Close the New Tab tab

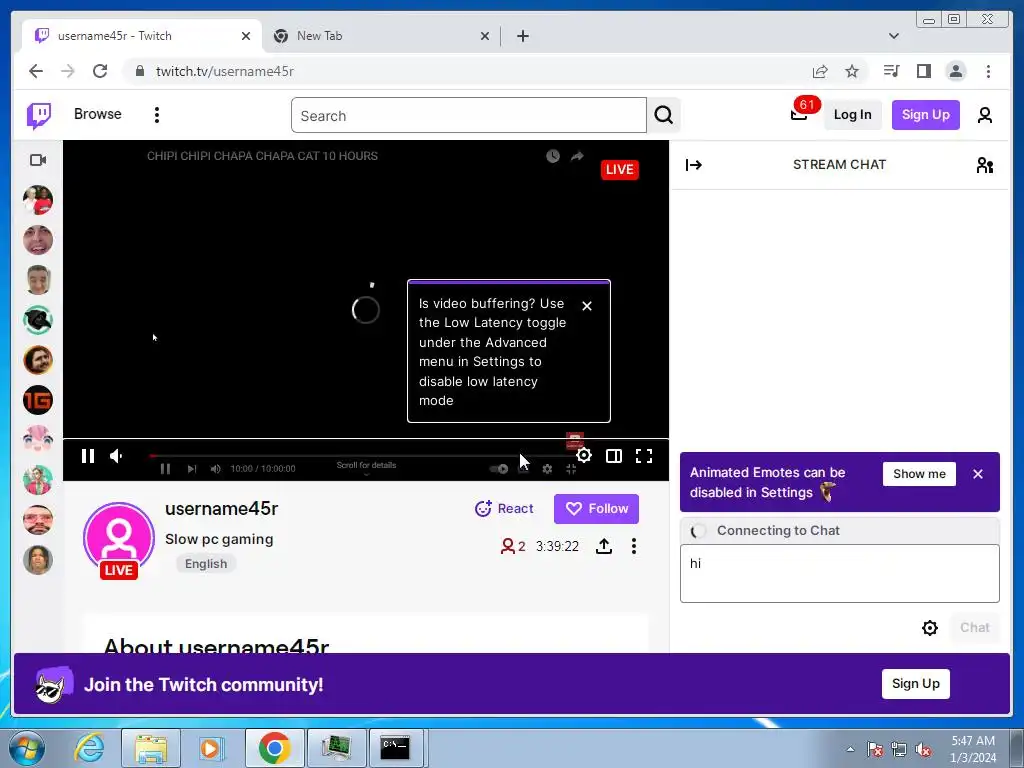click(x=485, y=36)
